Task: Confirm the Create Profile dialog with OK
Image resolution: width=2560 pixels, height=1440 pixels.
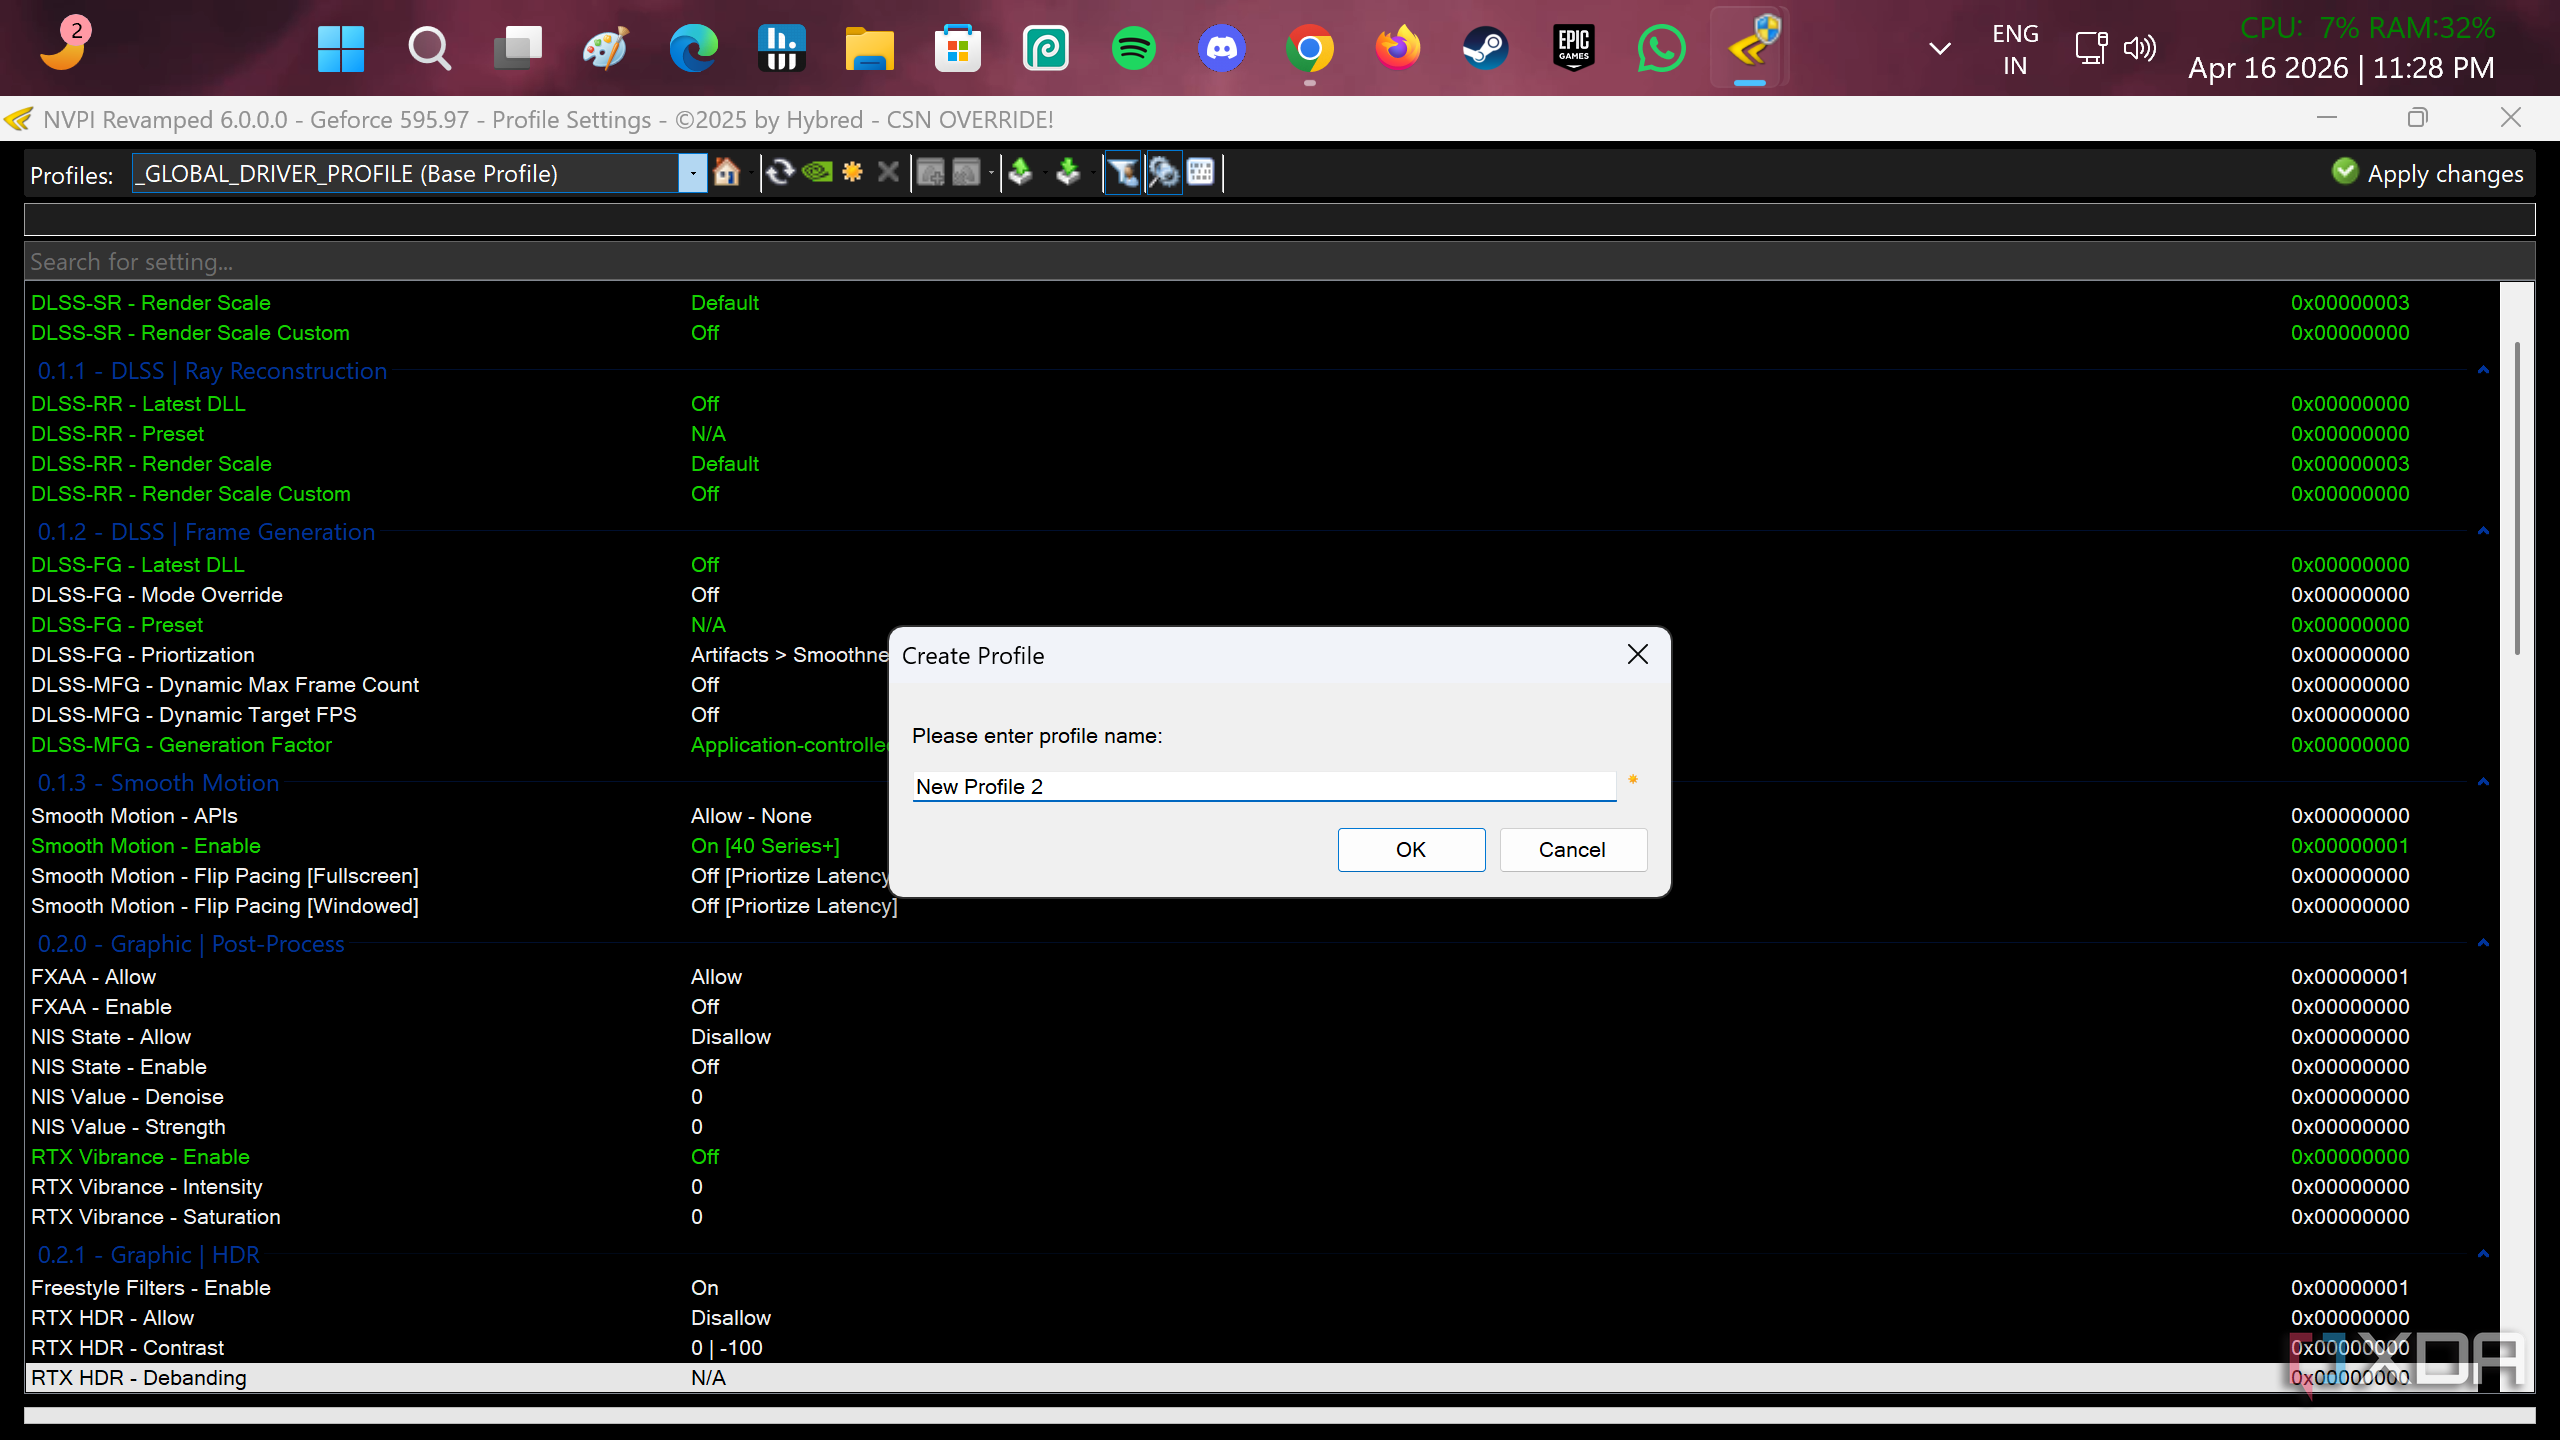Action: tap(1411, 849)
